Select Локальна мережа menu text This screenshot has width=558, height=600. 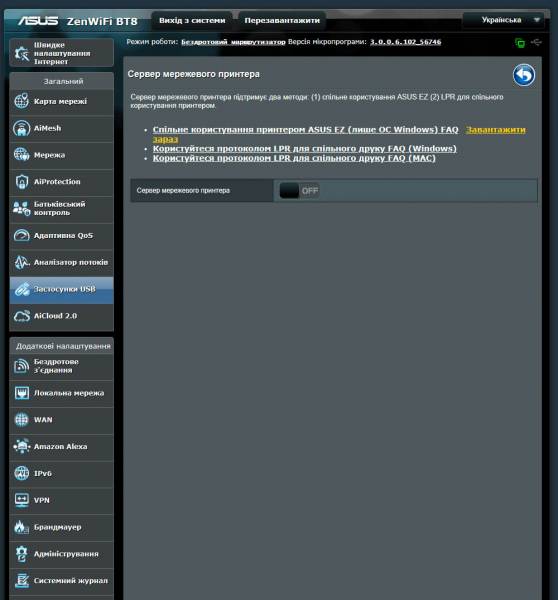[x=69, y=393]
